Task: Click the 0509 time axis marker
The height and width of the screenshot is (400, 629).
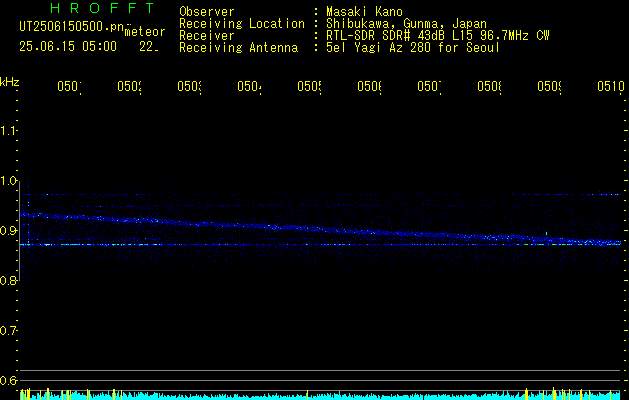Action: [549, 86]
